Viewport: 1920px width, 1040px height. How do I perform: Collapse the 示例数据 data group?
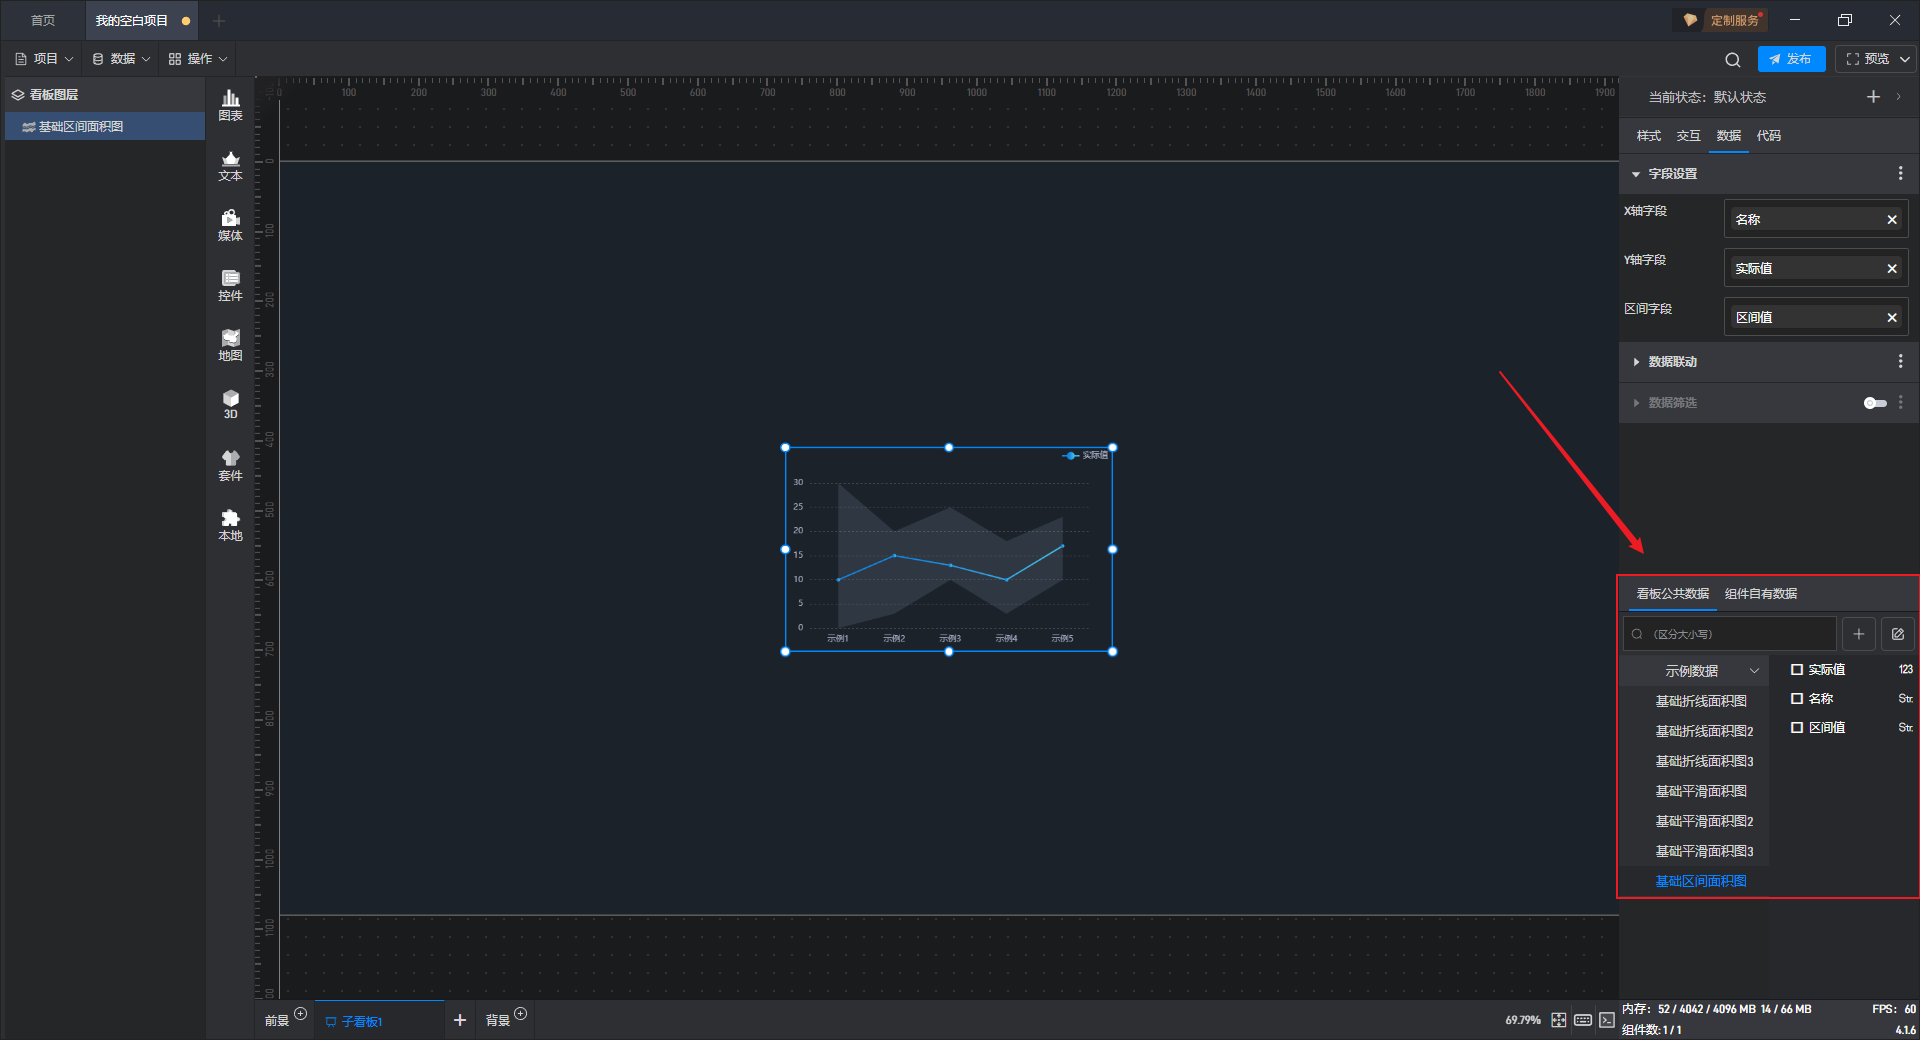point(1754,671)
